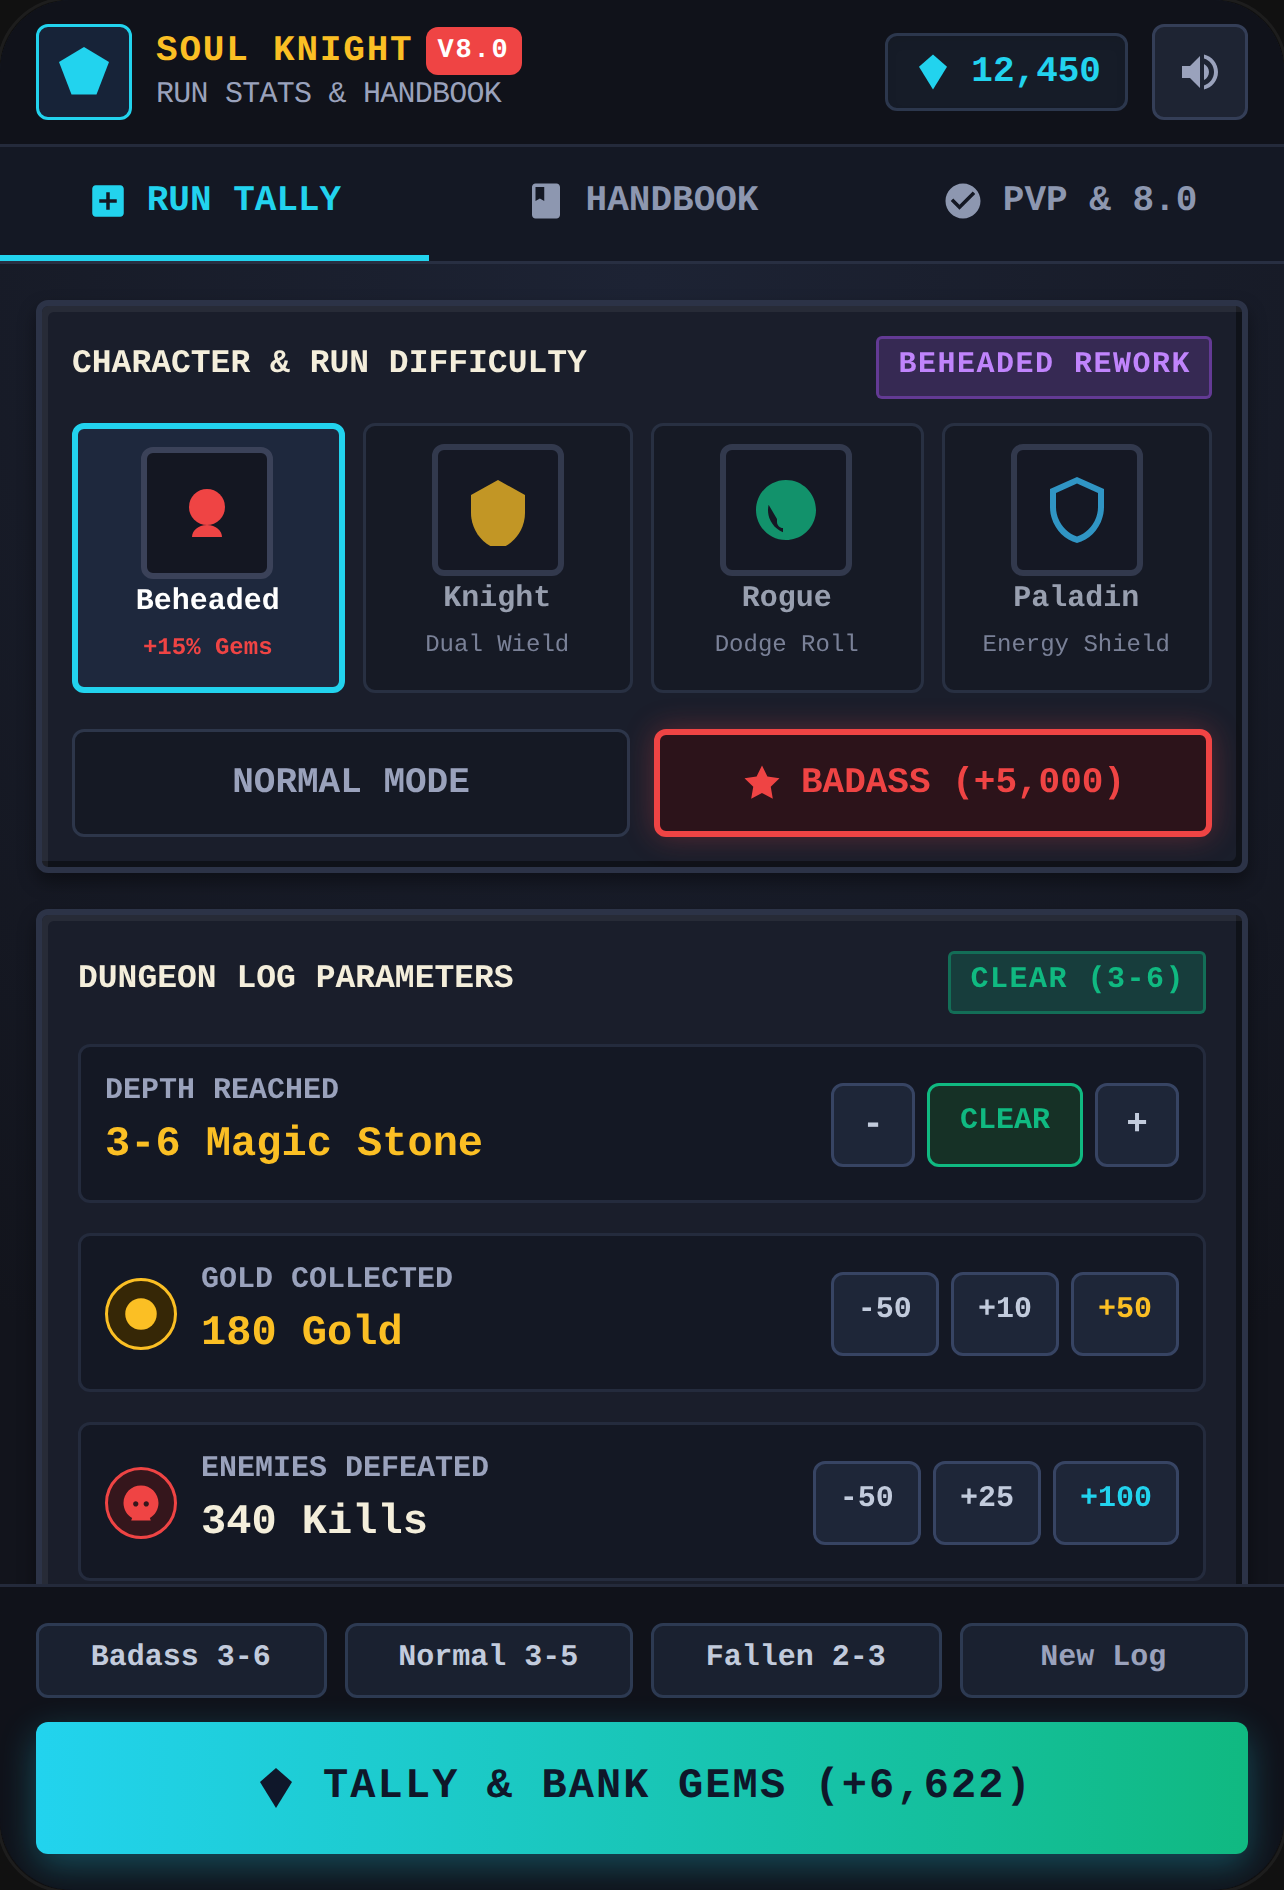The width and height of the screenshot is (1284, 1890).
Task: Decrease depth reached with minus button
Action: click(873, 1125)
